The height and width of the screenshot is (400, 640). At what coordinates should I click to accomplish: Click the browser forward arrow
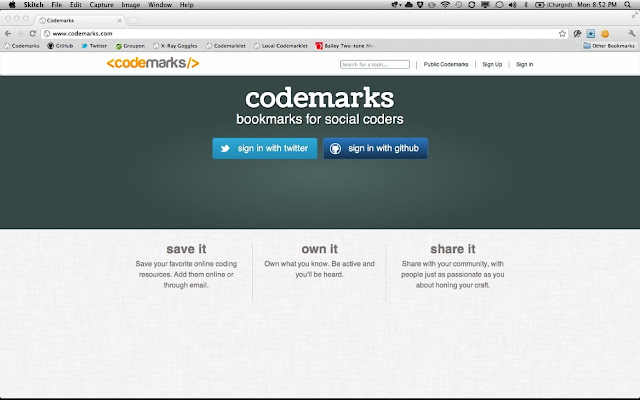(x=20, y=33)
